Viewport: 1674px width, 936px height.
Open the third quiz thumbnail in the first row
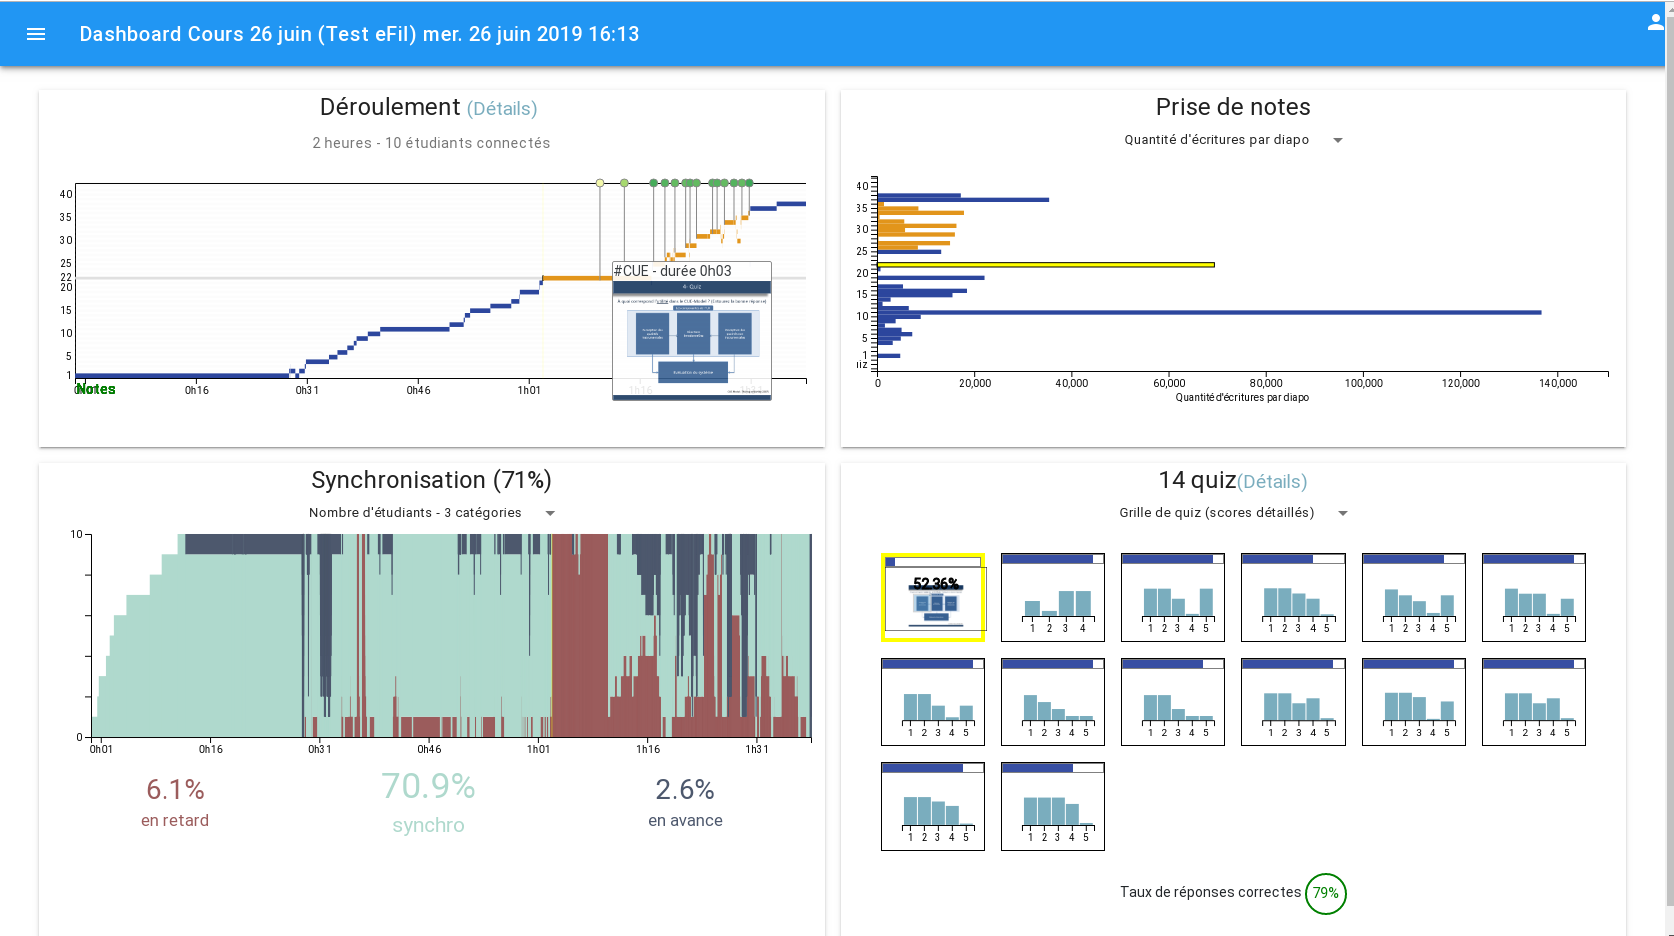[x=1173, y=597]
